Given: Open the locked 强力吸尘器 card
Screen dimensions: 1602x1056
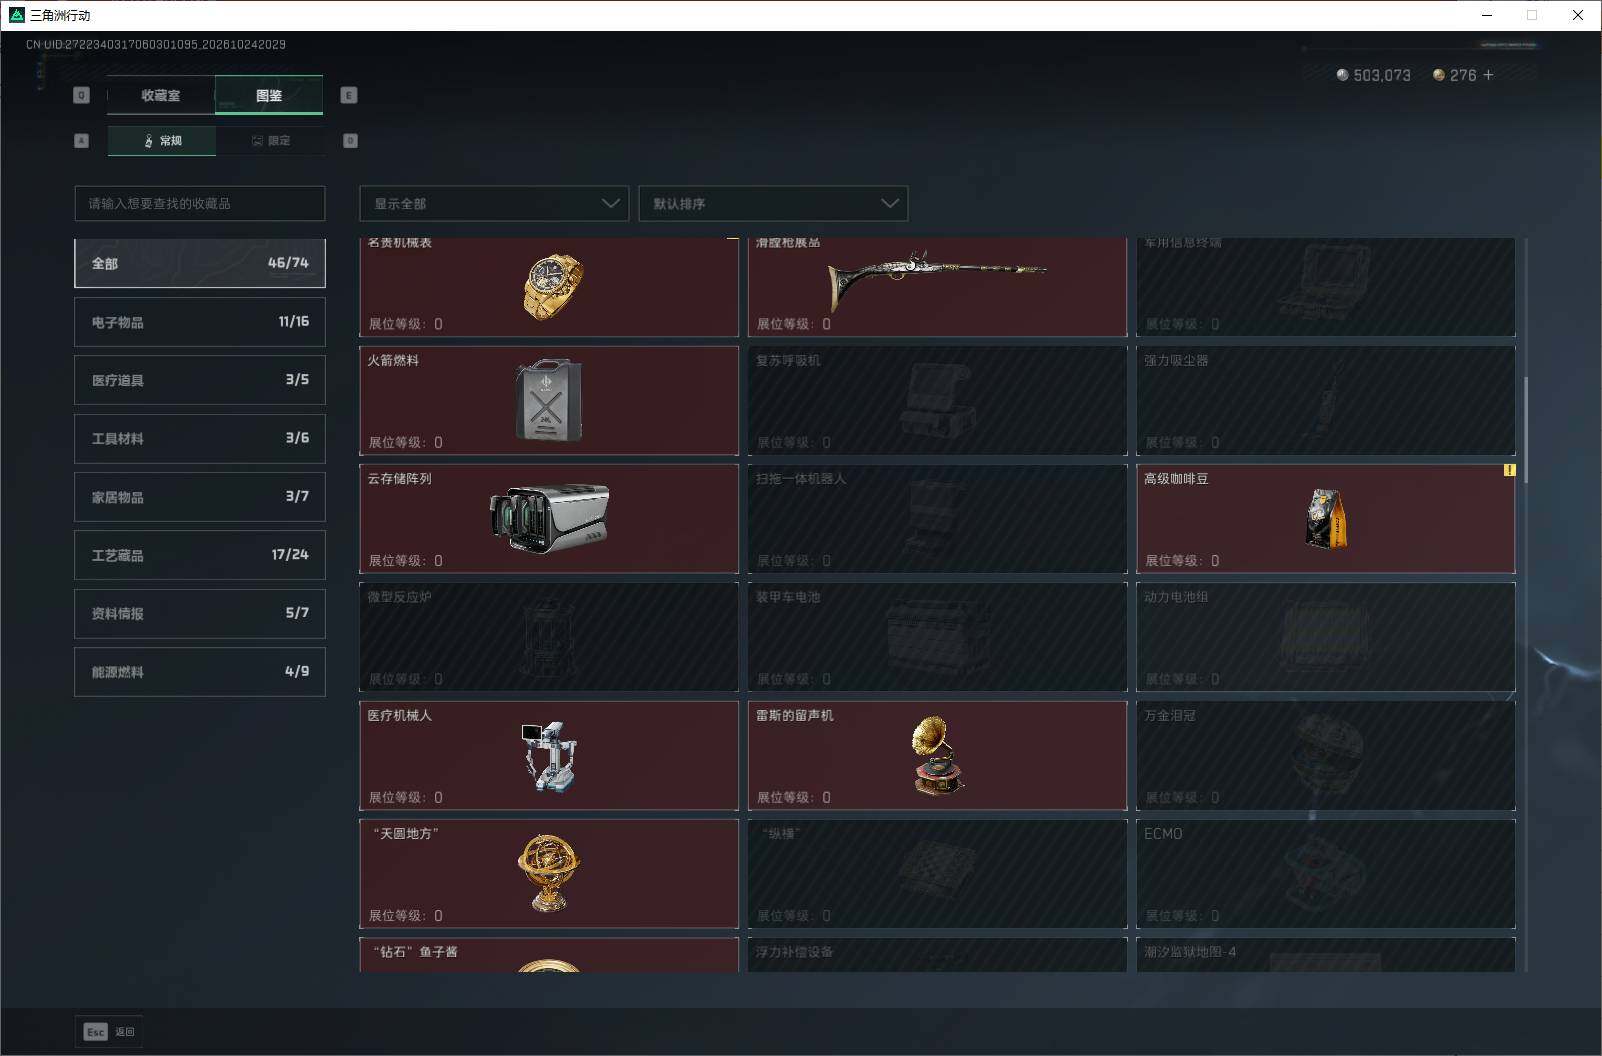Looking at the screenshot, I should click(1326, 400).
